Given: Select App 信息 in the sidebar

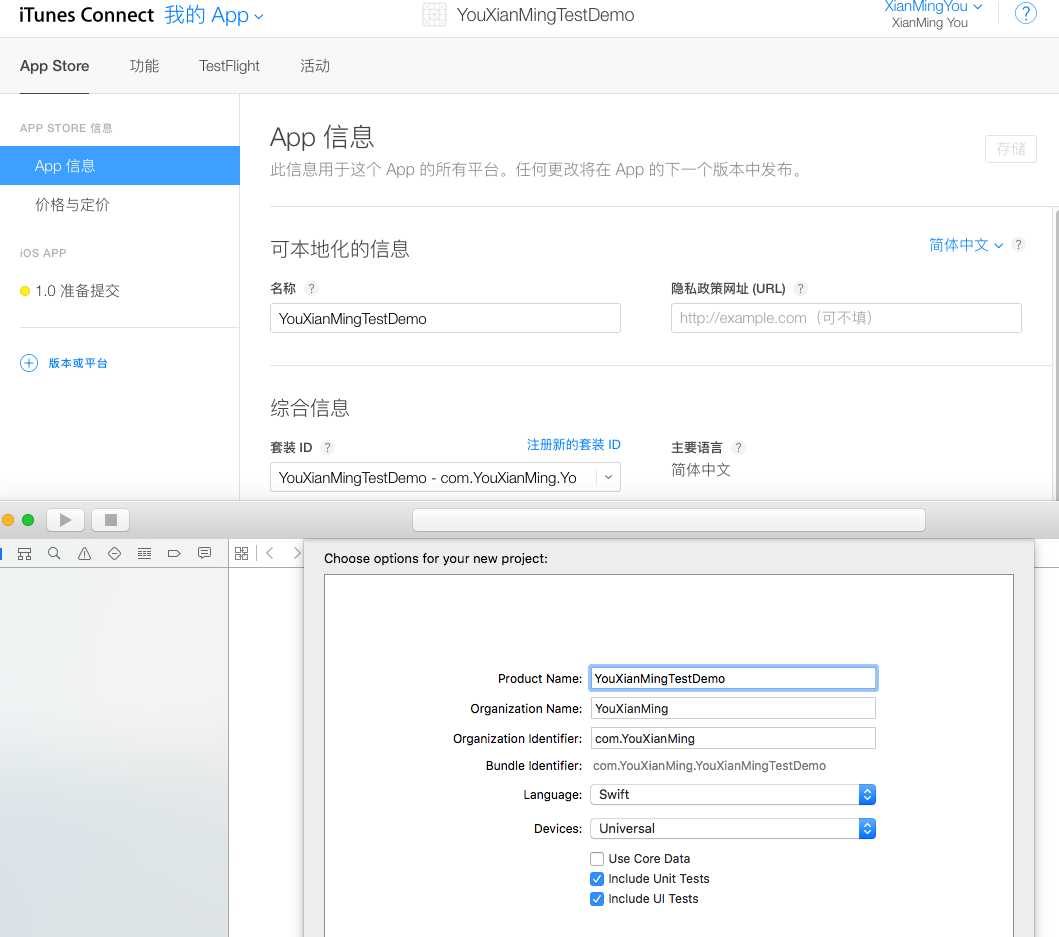Looking at the screenshot, I should click(120, 166).
